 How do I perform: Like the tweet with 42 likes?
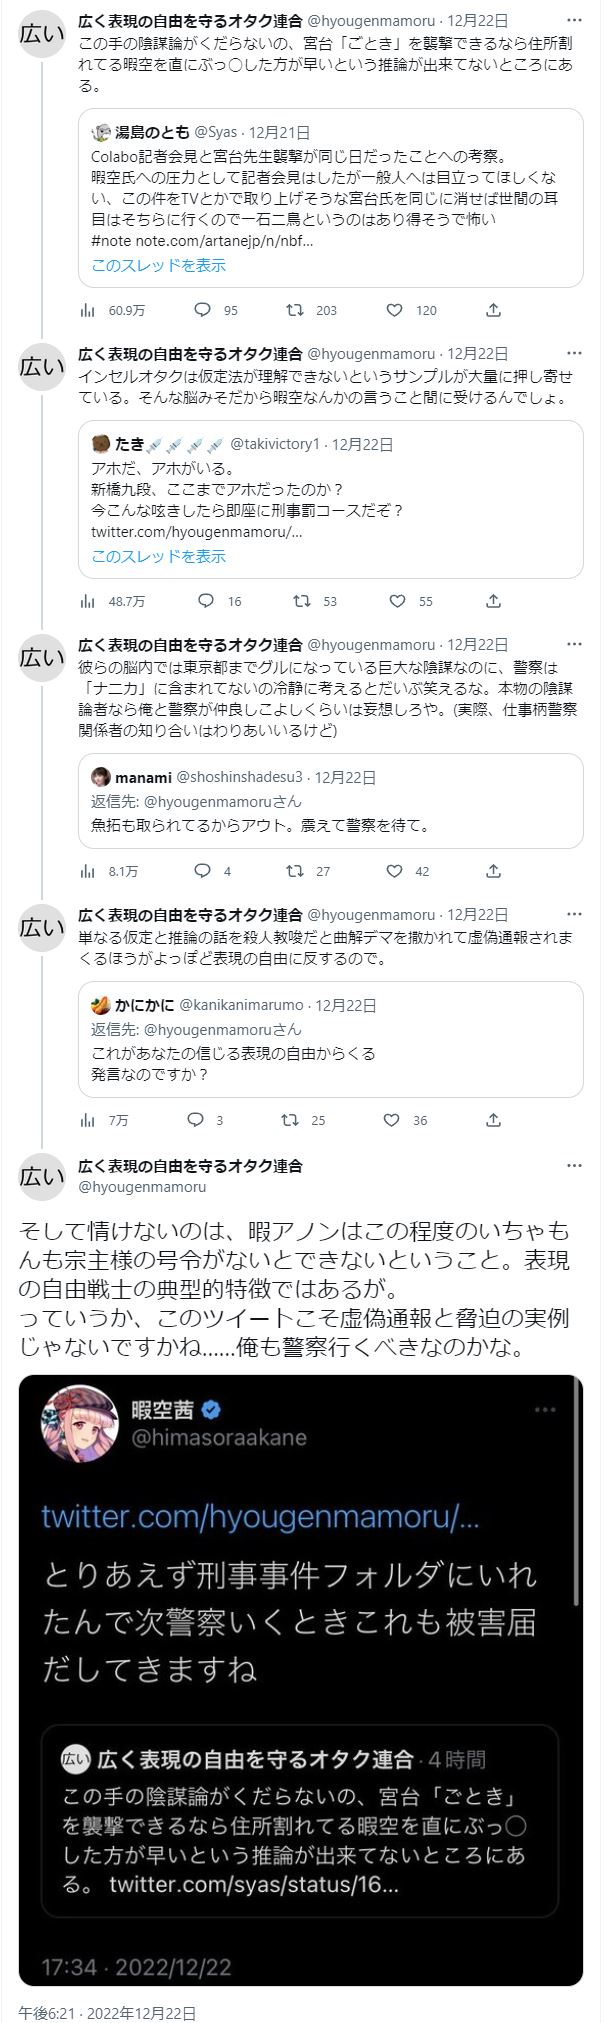[x=394, y=871]
